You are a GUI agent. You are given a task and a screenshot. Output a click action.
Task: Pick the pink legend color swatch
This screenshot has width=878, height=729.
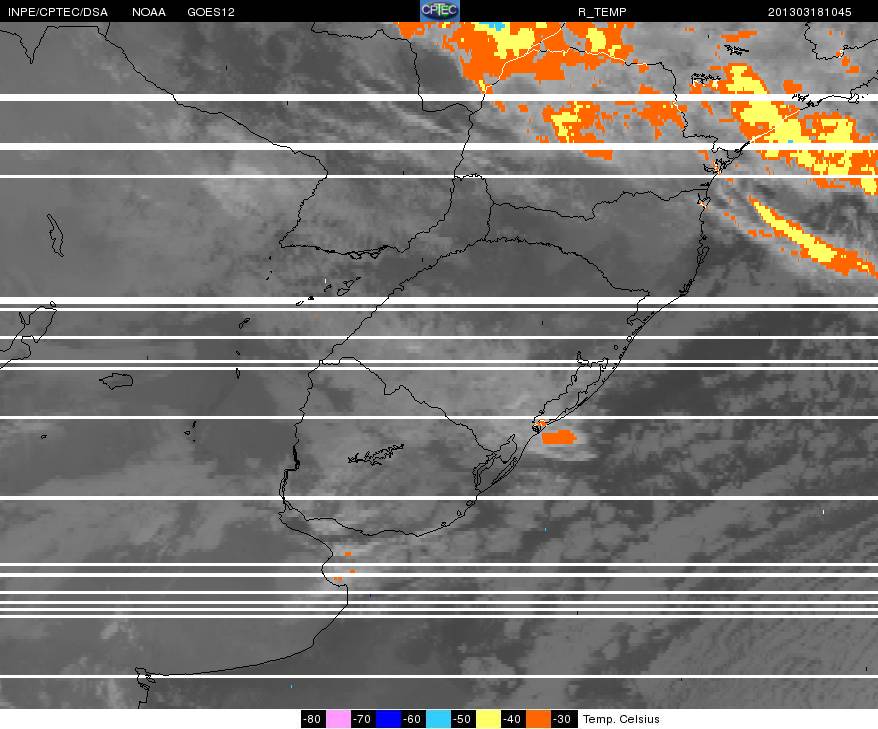click(x=338, y=719)
